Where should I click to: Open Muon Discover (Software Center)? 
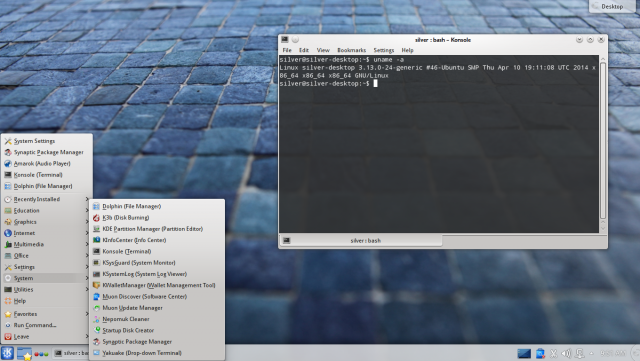[157, 296]
